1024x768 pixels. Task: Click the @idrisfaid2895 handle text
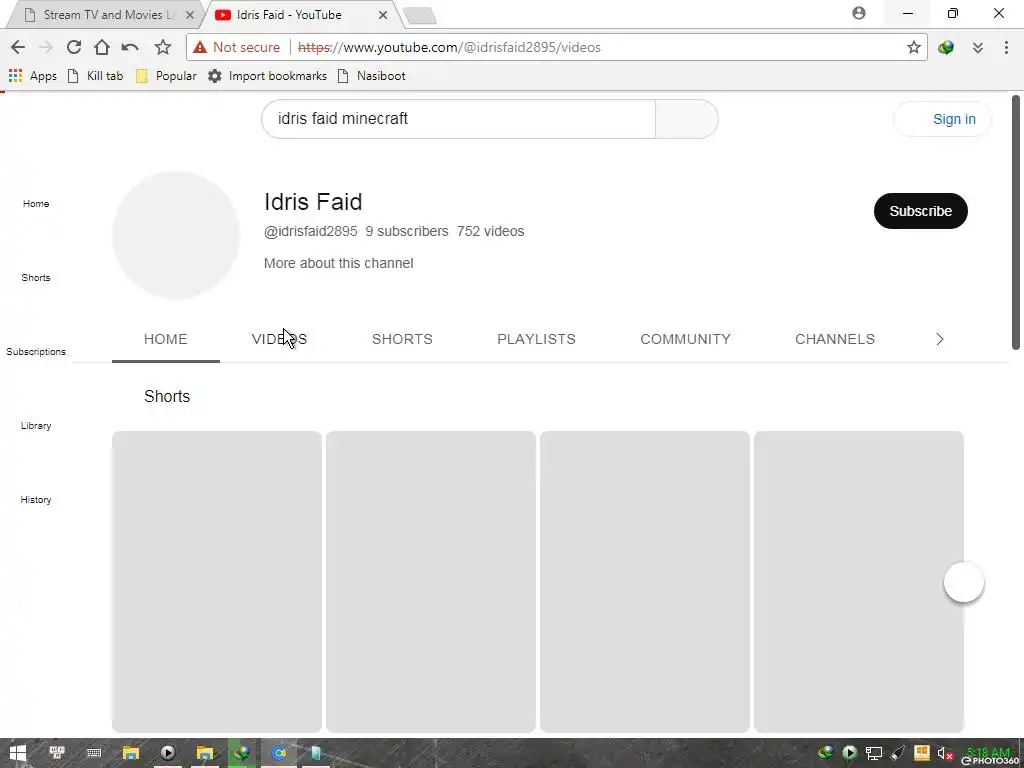310,231
